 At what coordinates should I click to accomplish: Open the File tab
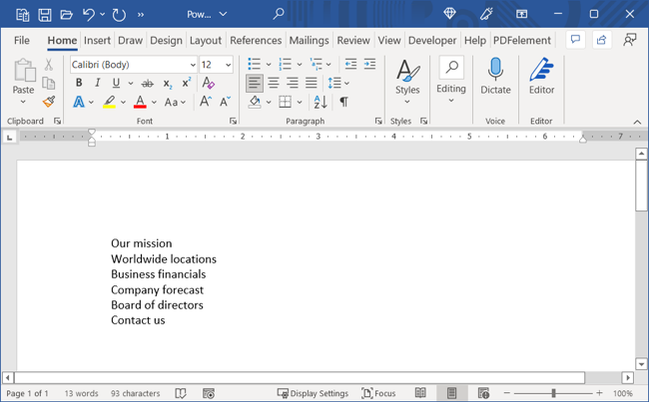(x=22, y=40)
